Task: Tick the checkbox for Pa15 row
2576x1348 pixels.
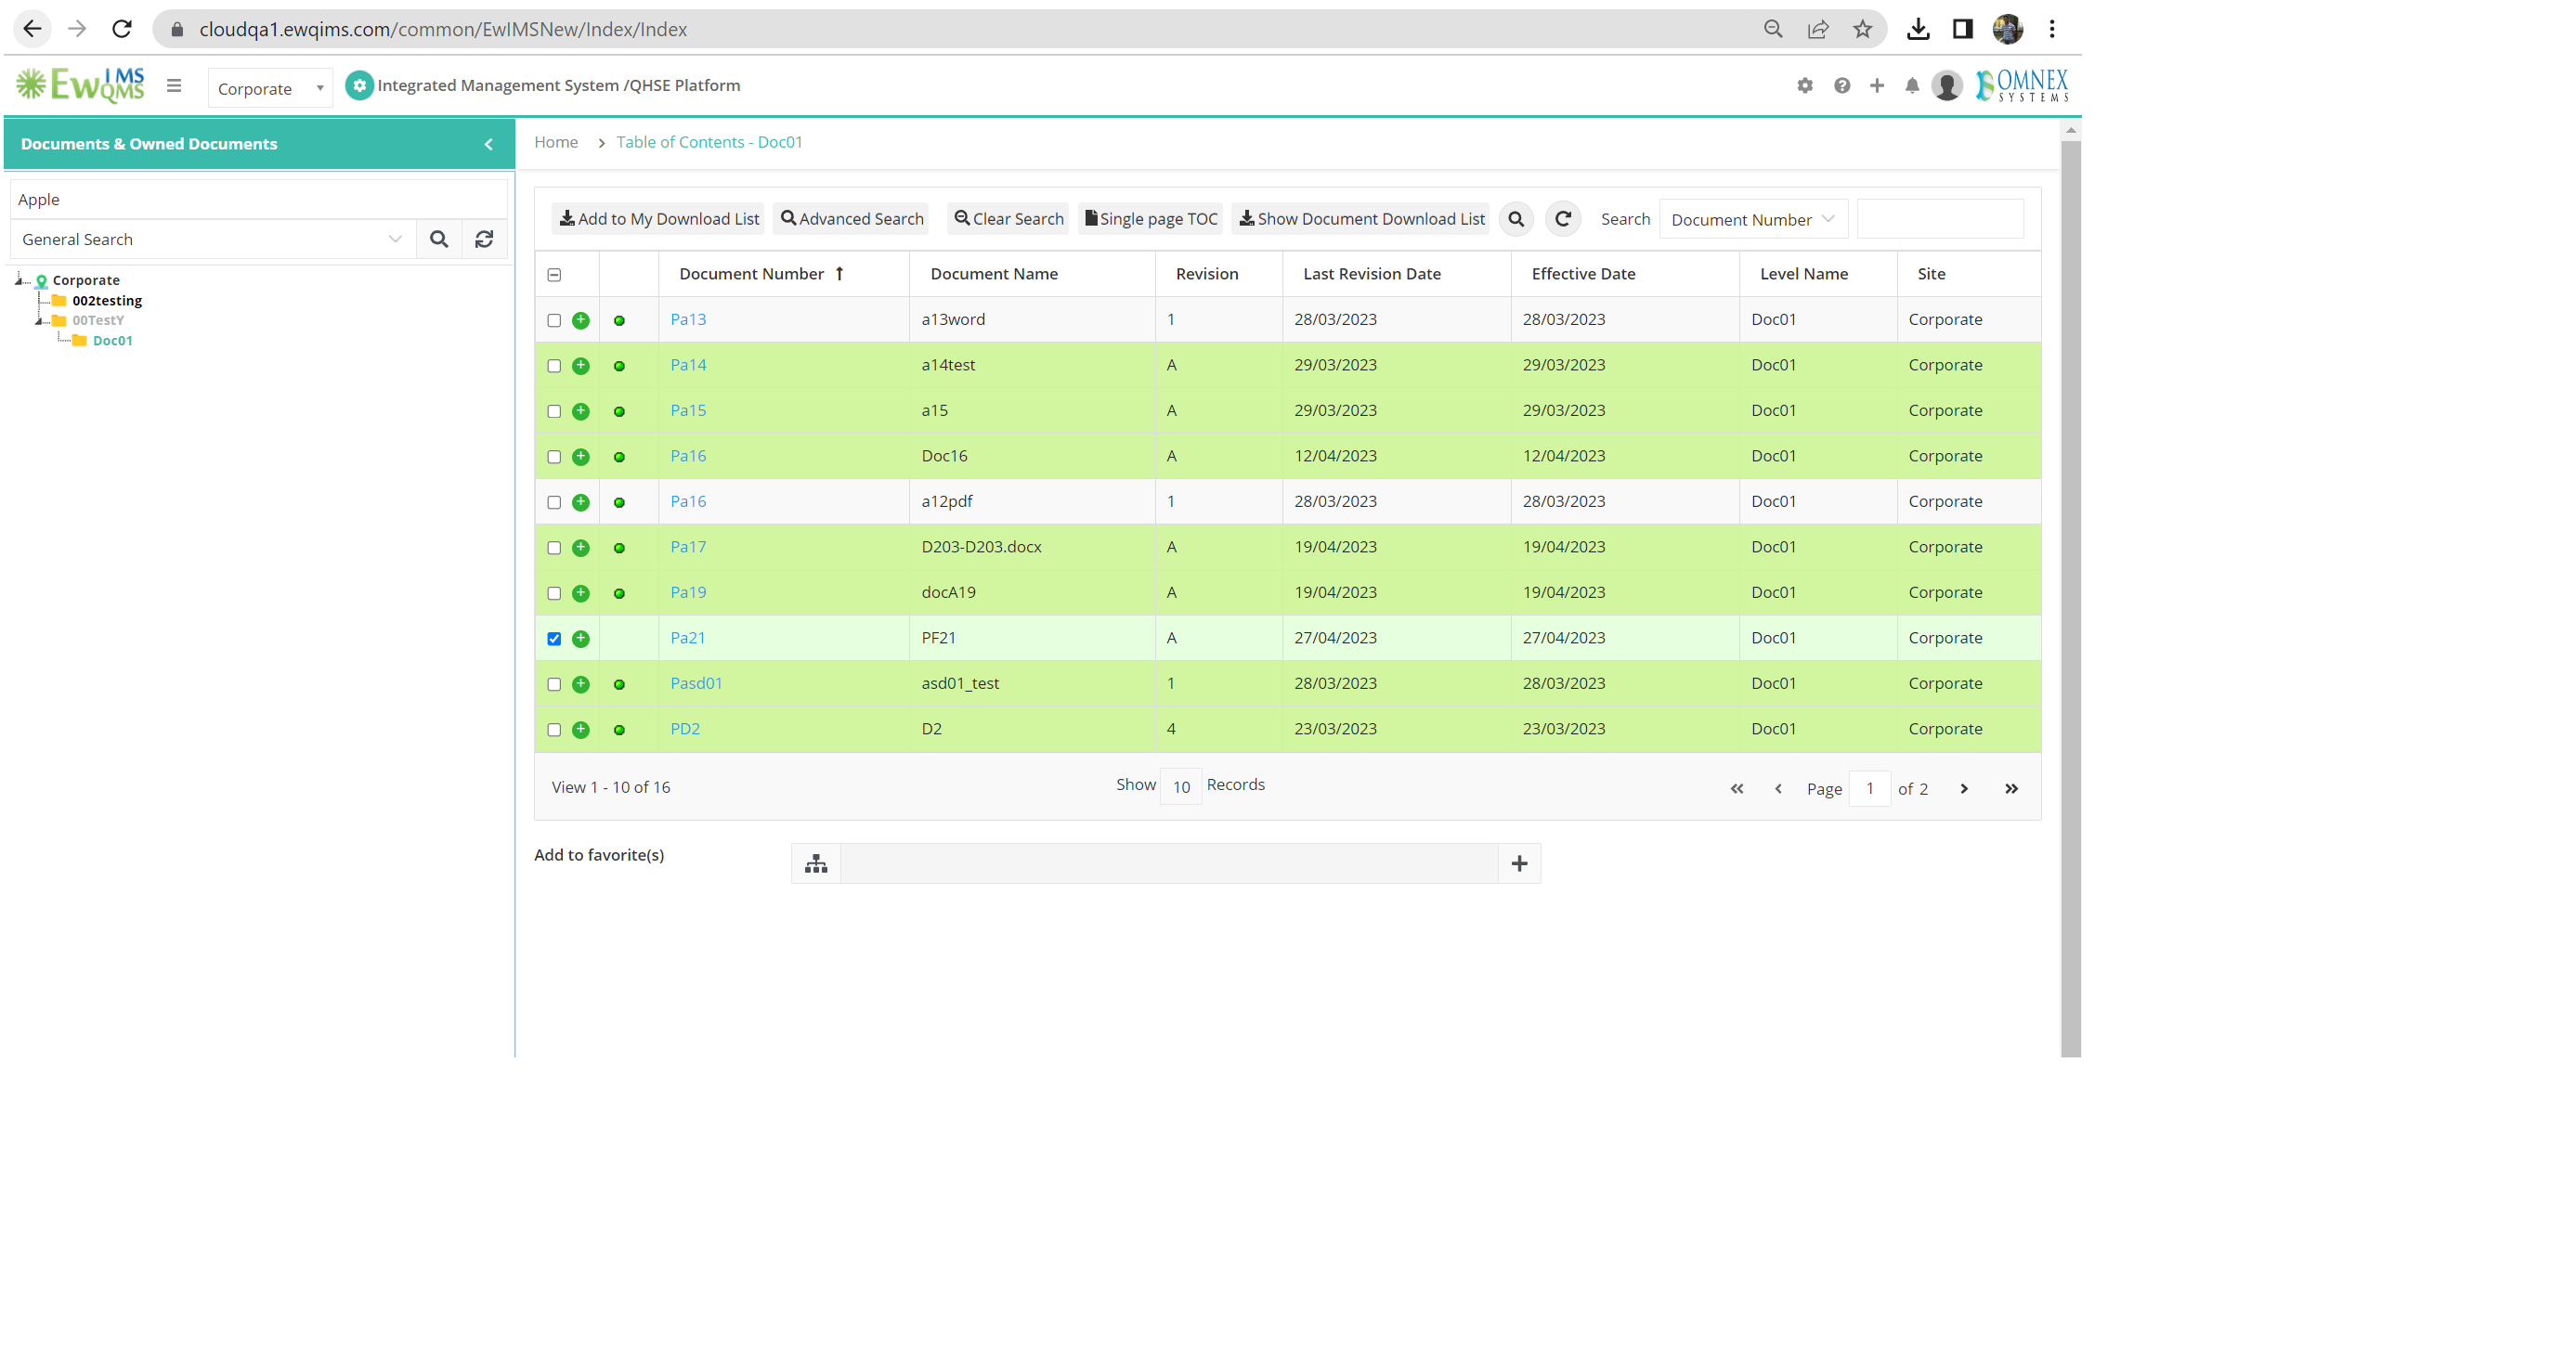Action: [554, 412]
